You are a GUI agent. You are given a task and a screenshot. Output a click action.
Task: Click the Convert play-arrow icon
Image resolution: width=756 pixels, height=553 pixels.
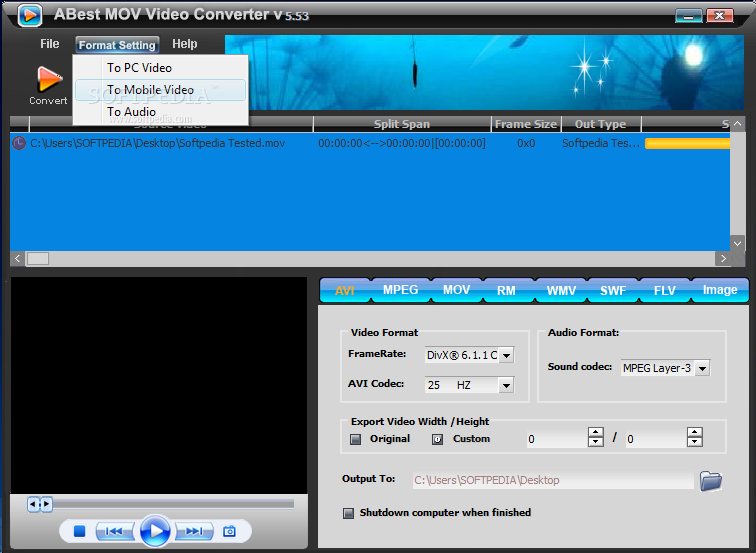tap(49, 79)
